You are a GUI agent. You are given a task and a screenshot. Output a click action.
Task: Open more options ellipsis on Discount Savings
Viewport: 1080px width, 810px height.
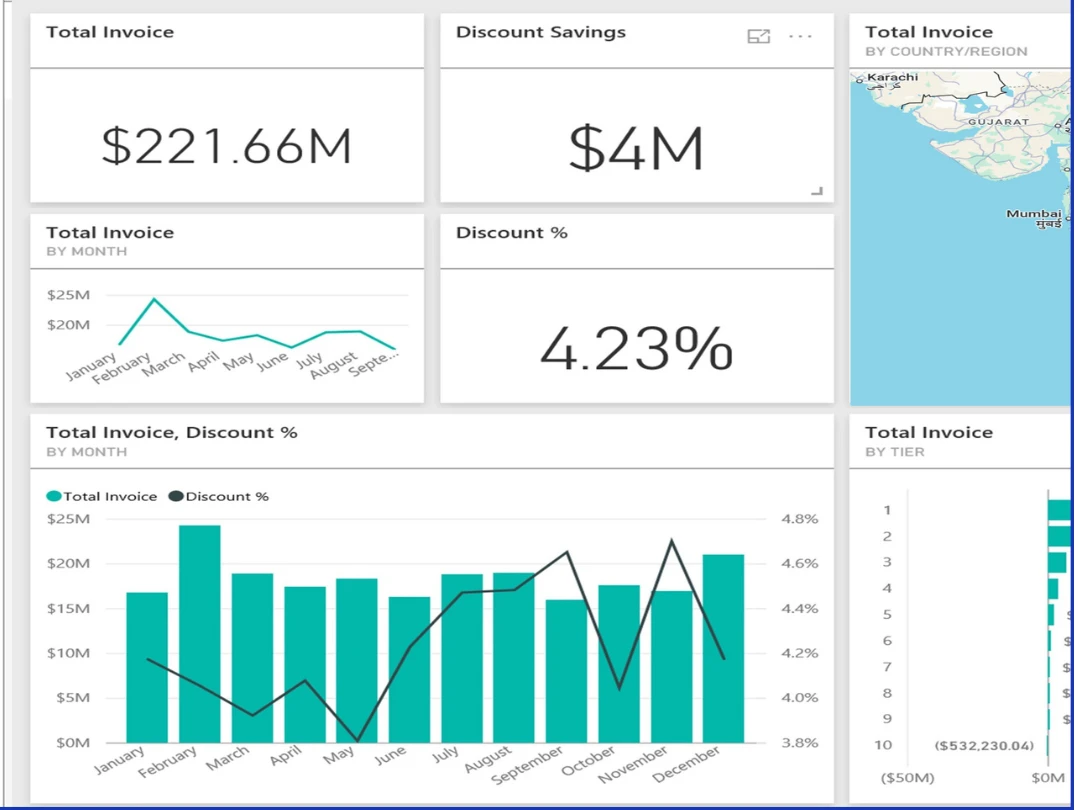click(800, 36)
